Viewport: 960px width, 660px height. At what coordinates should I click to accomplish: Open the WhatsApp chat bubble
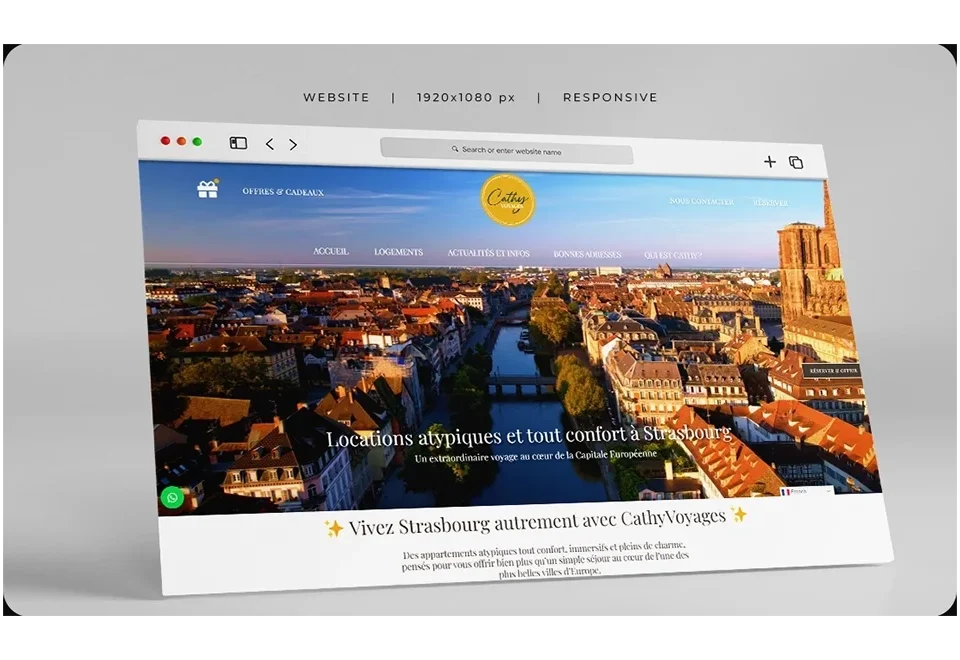[x=172, y=497]
